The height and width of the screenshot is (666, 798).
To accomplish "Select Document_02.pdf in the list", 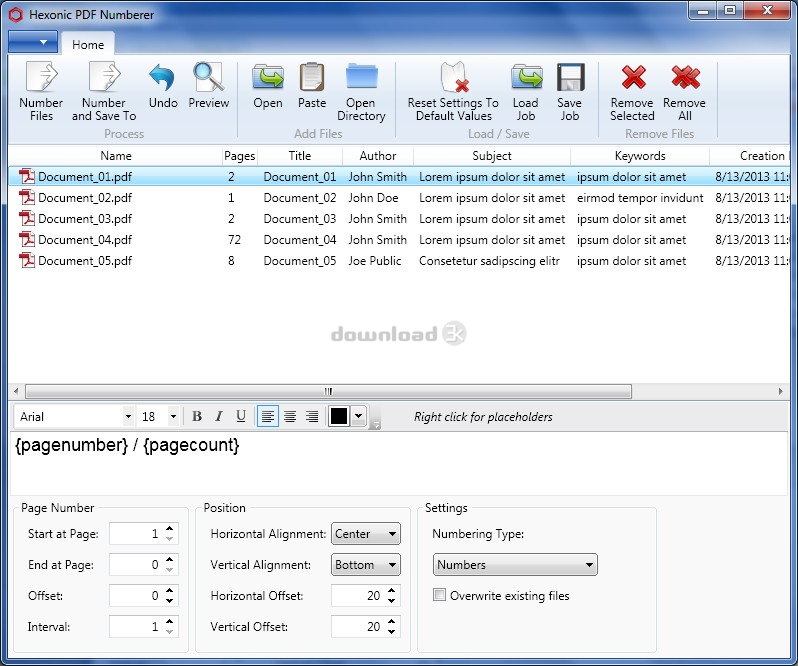I will pyautogui.click(x=399, y=197).
